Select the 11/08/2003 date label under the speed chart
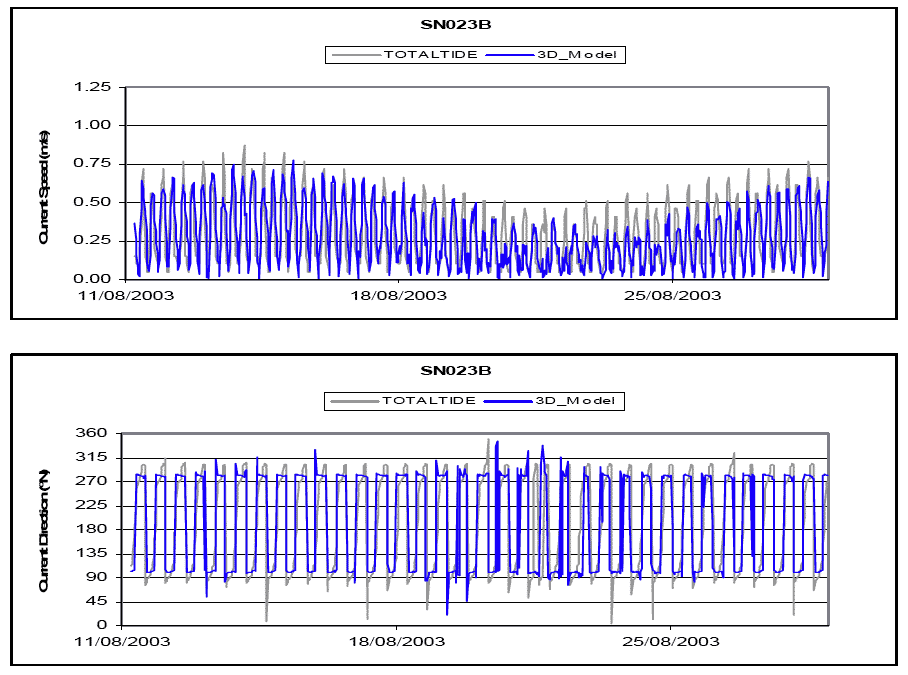The width and height of the screenshot is (908, 675). coord(123,295)
